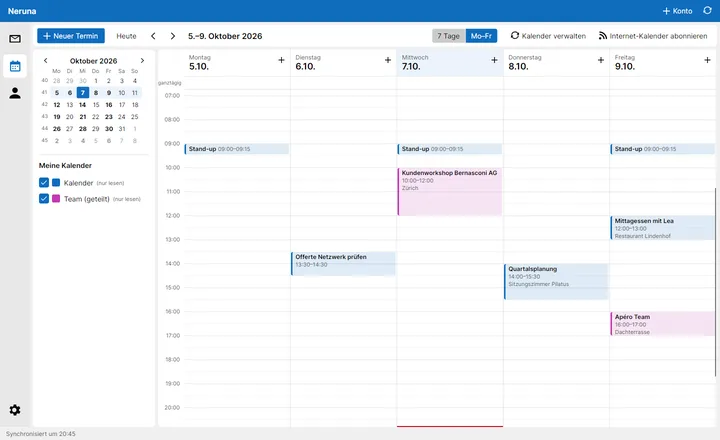This screenshot has width=720, height=440.
Task: Add event on Dienstag 6.10. plus
Action: [388, 60]
